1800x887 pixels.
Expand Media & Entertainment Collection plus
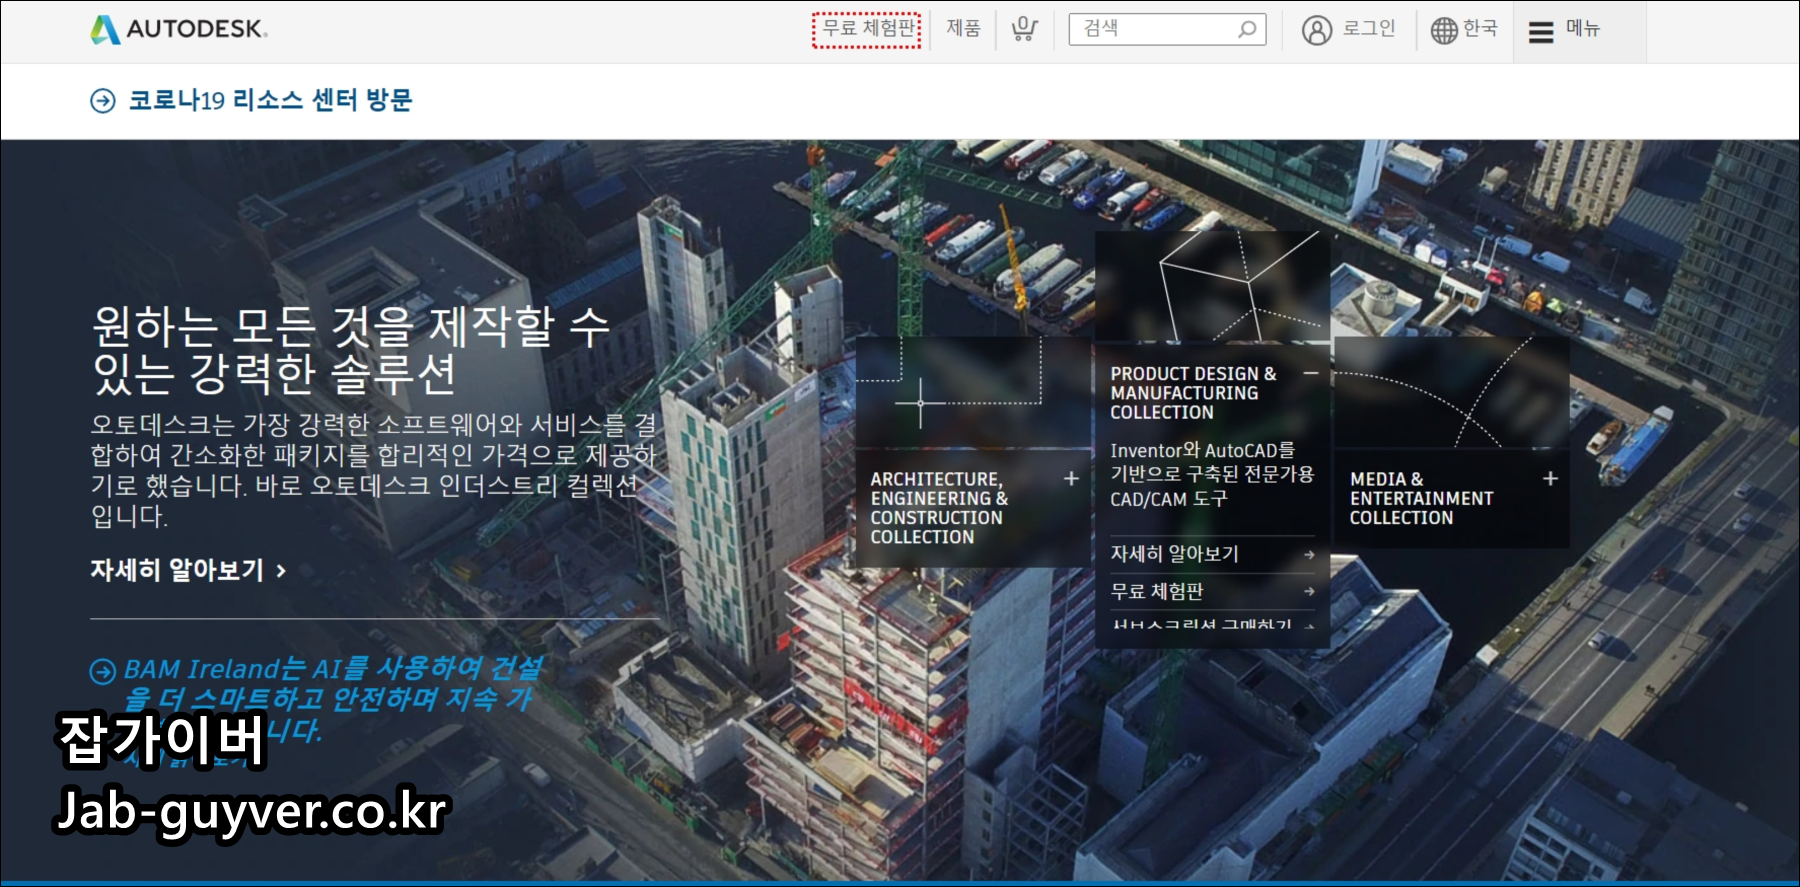click(x=1550, y=479)
